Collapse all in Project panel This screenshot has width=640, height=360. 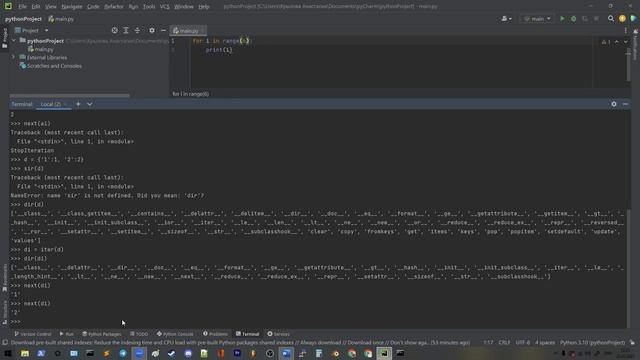tap(138, 30)
